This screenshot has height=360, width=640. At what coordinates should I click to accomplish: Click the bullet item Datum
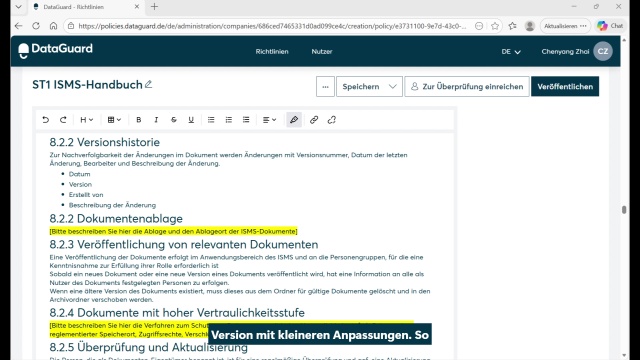pos(80,174)
